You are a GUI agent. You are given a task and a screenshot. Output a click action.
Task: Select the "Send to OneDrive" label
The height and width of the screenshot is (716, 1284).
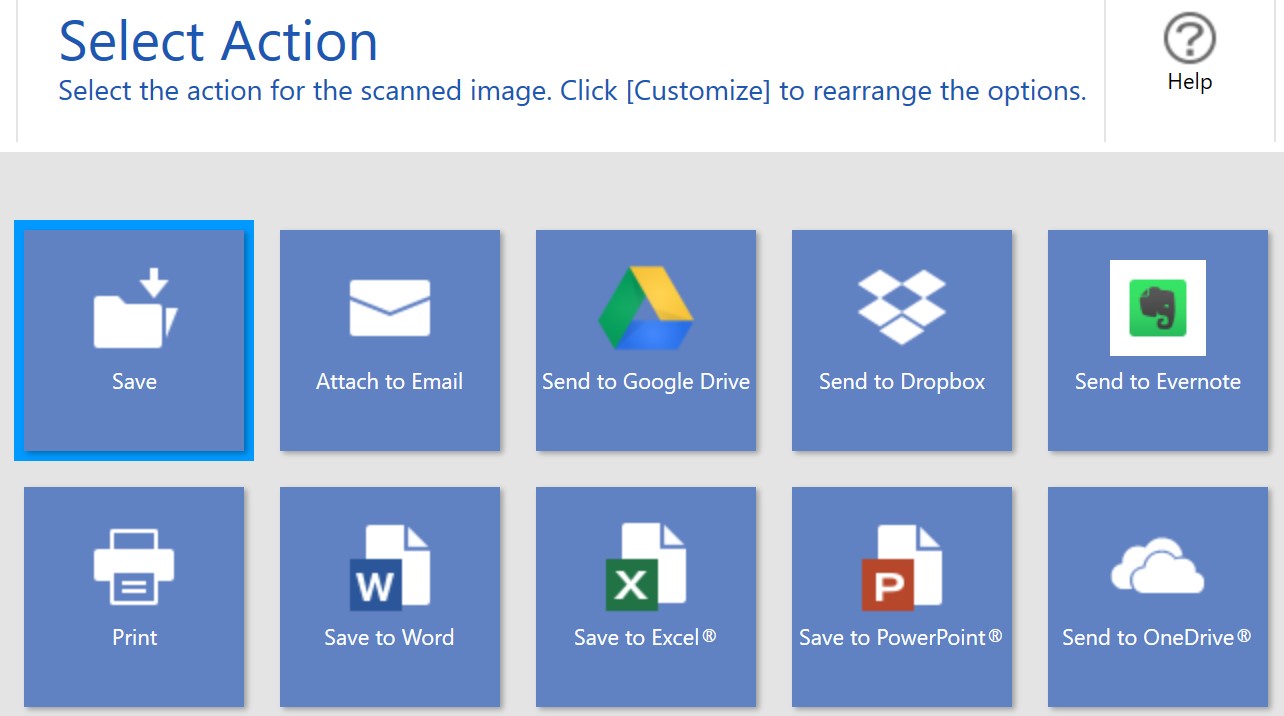click(1156, 638)
